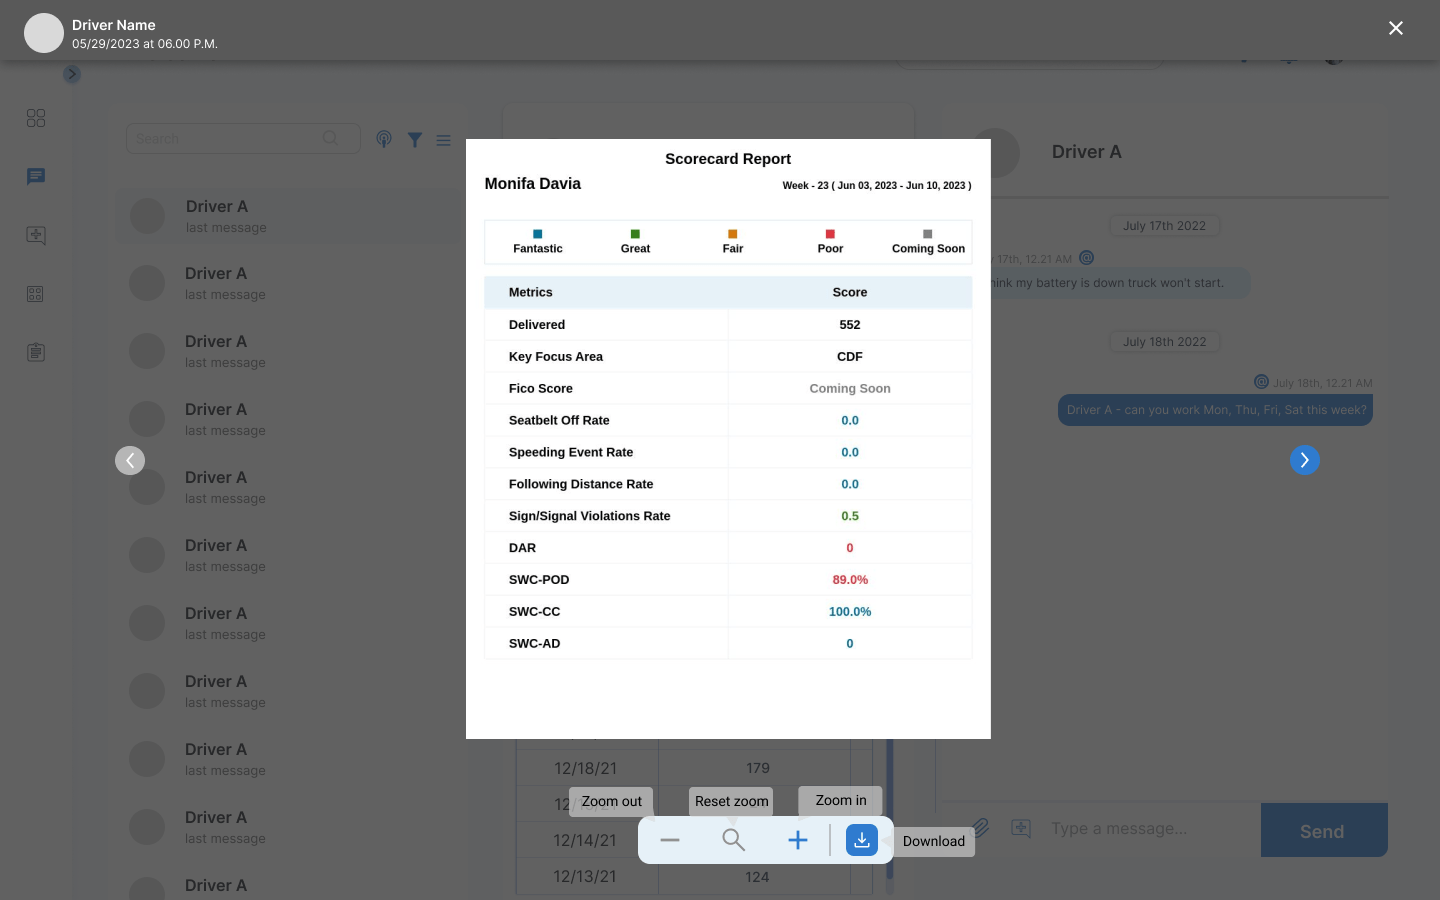Close the attachment preview overlay
The image size is (1440, 900).
pos(1395,28)
